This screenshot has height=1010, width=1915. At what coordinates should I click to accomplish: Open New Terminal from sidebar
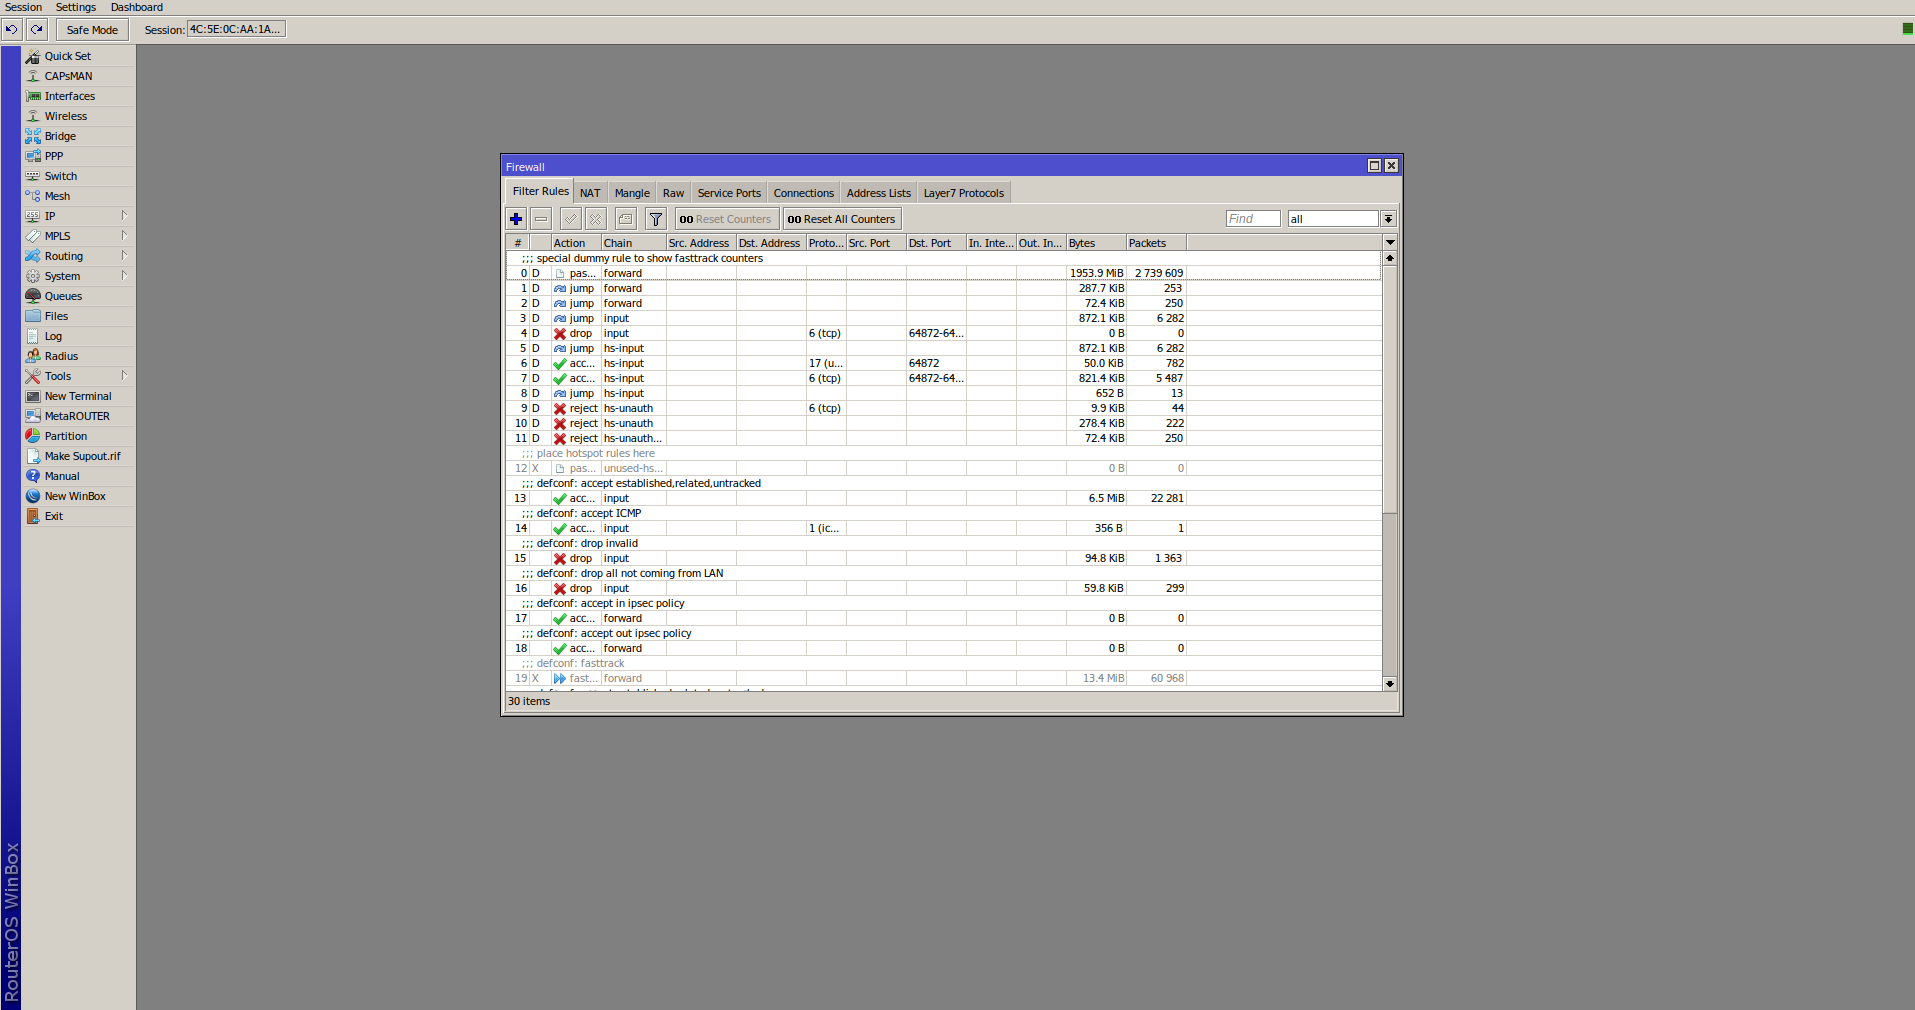click(x=77, y=396)
